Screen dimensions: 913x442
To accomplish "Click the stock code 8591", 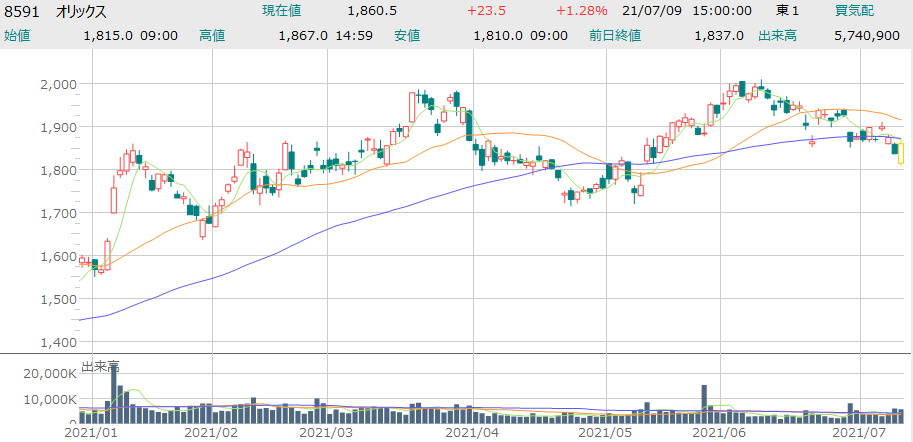I will 22,11.
